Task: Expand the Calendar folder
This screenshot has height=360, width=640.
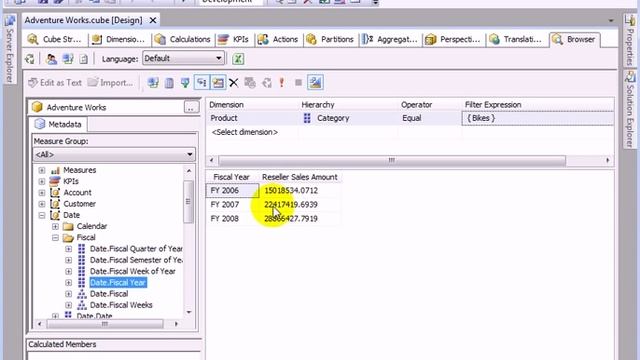Action: coord(55,227)
